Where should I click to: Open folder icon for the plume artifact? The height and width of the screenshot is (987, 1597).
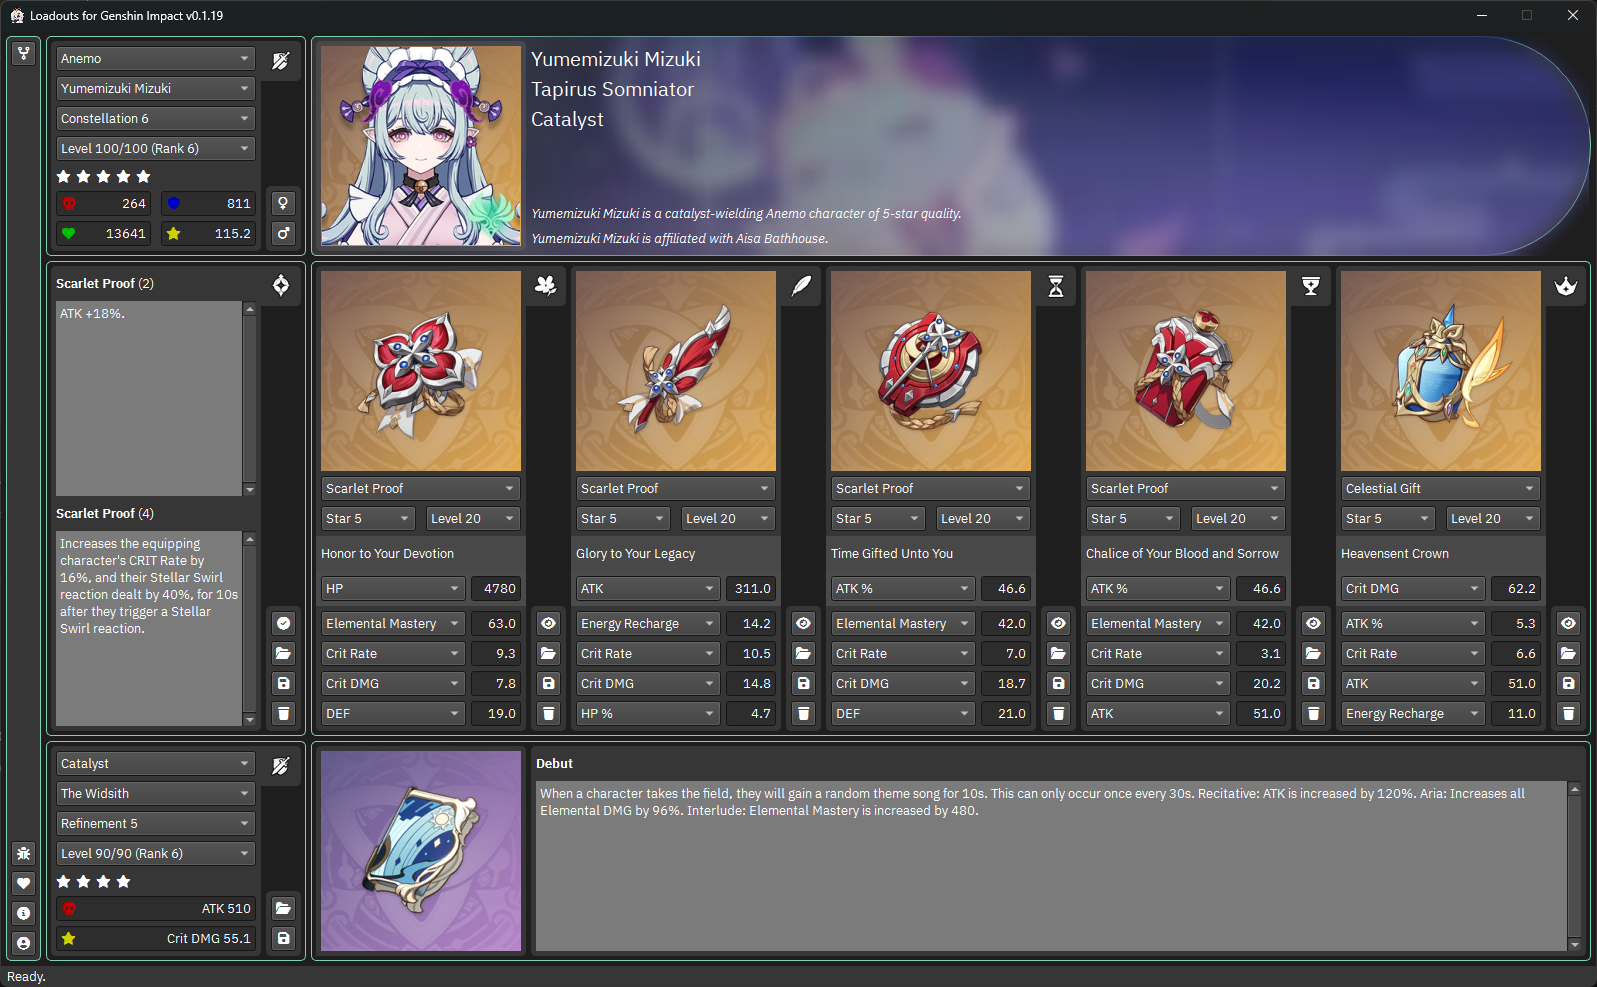point(804,653)
